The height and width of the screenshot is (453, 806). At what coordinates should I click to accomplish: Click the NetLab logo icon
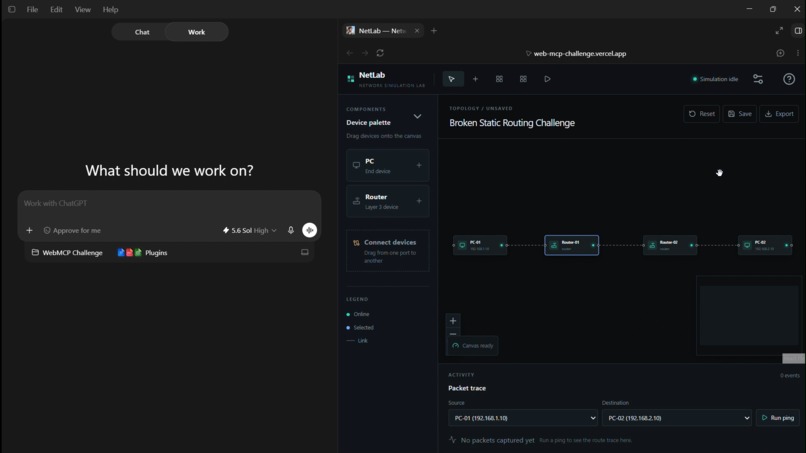pos(351,79)
